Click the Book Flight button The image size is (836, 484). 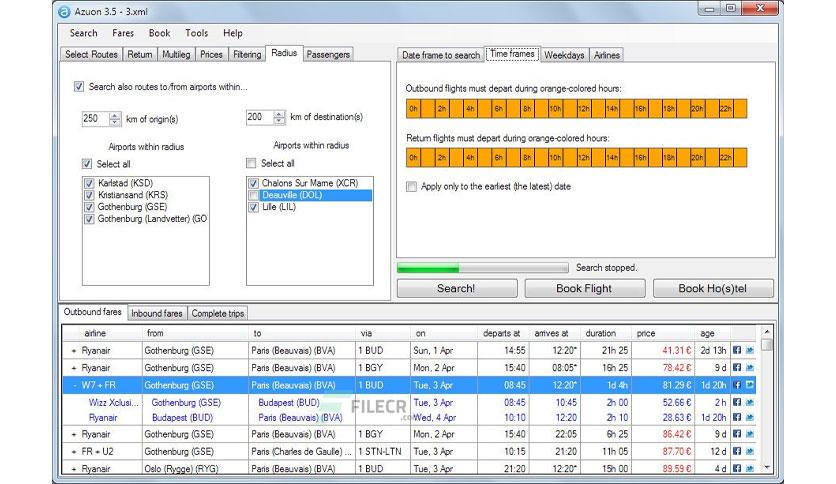click(584, 288)
